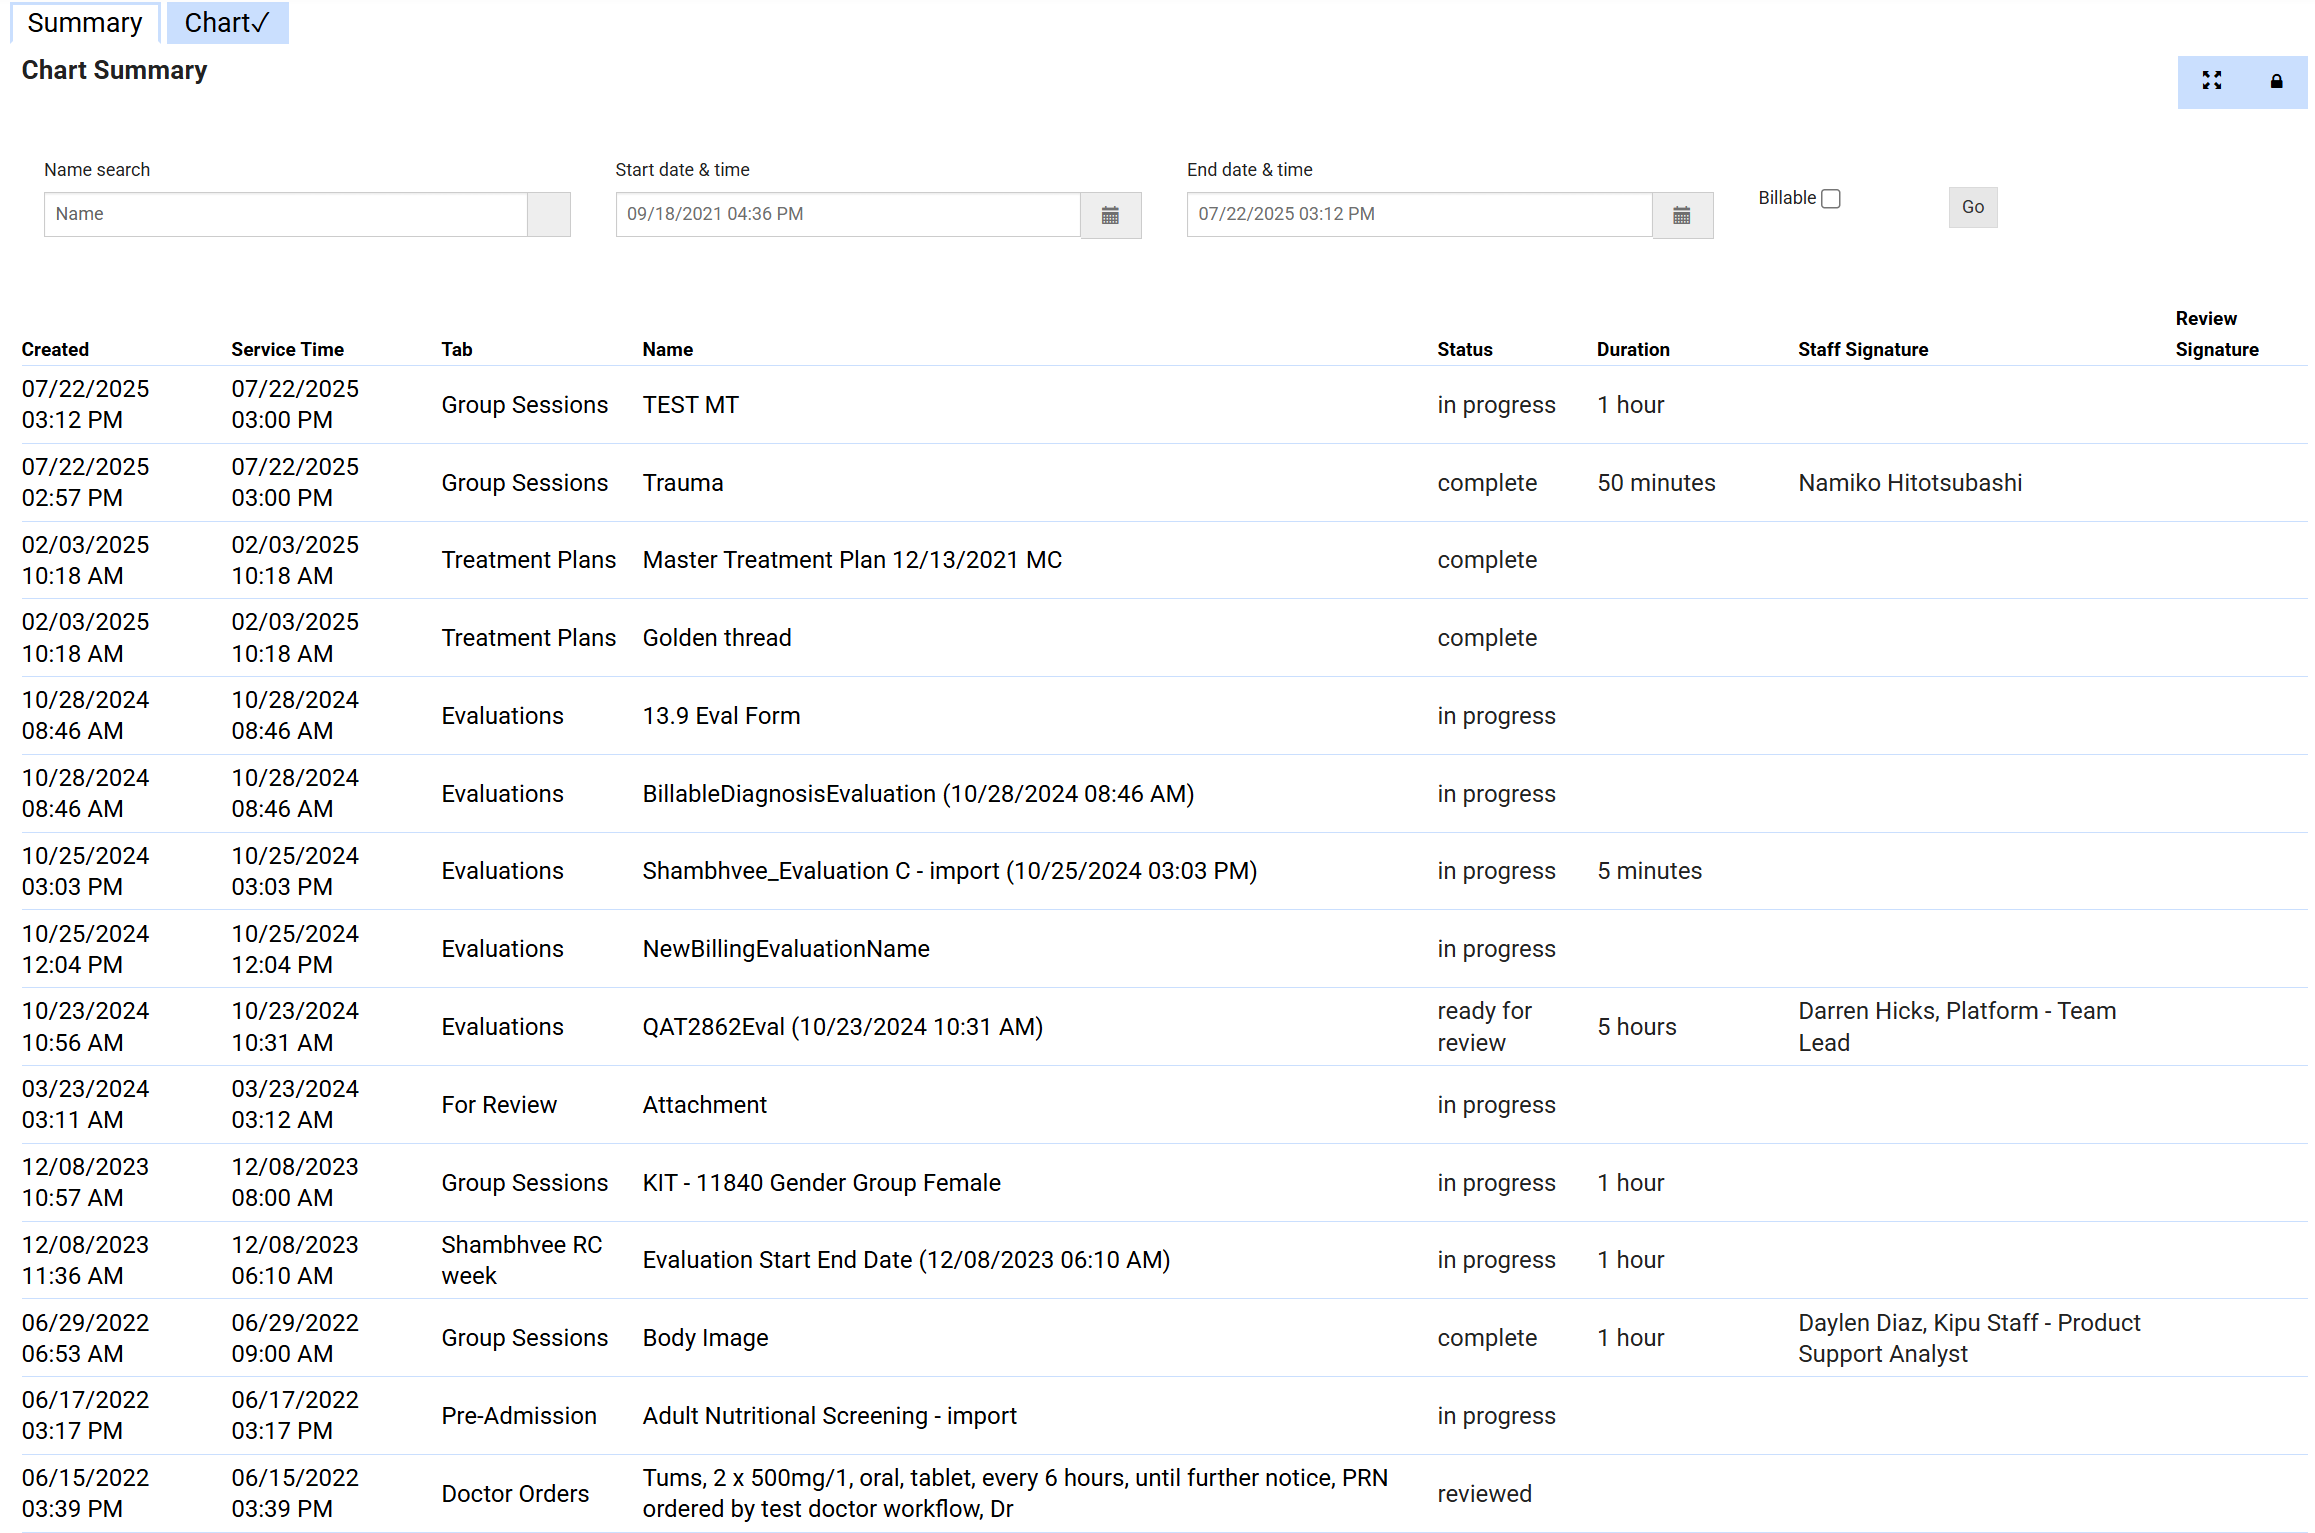Sort by the Created column header
Image resolution: width=2315 pixels, height=1533 pixels.
tap(55, 349)
